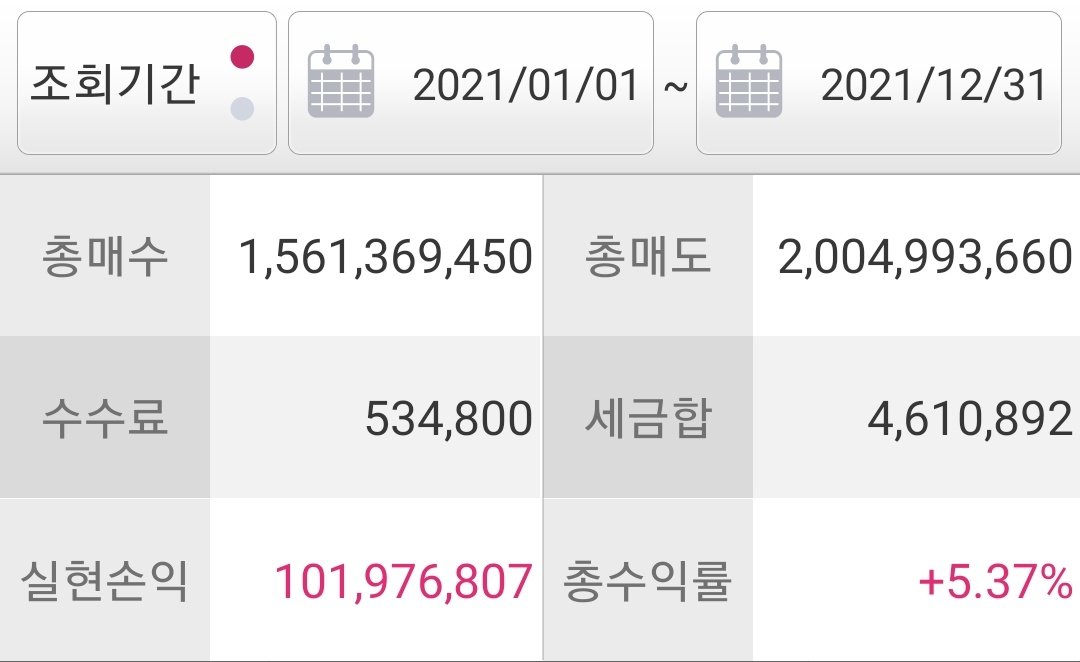
Task: Click the 2021/01/01 date text
Action: (526, 85)
